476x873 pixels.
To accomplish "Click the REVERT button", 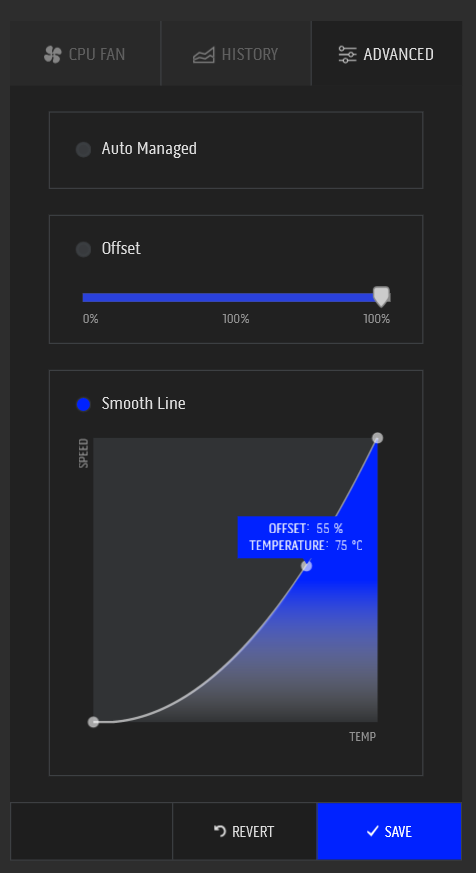I will [x=244, y=831].
